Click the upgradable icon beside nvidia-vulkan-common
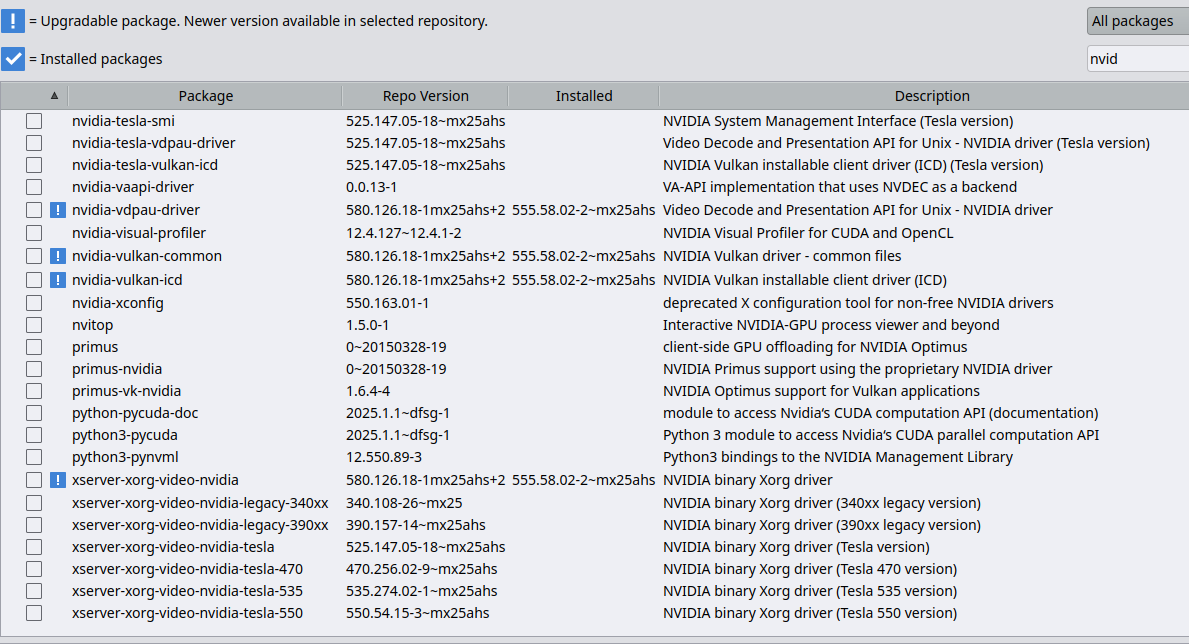The height and width of the screenshot is (644, 1189). coord(58,256)
